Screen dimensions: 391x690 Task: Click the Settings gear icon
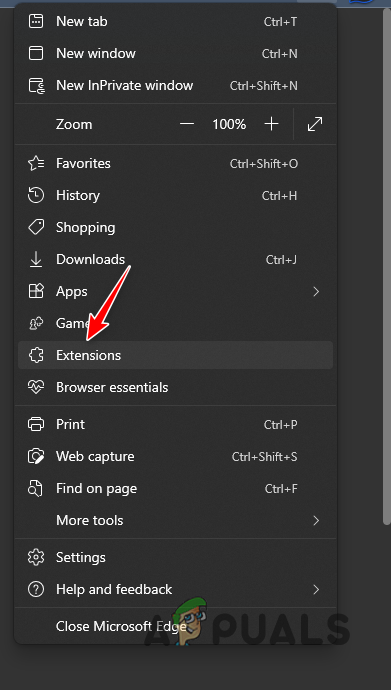click(x=36, y=558)
